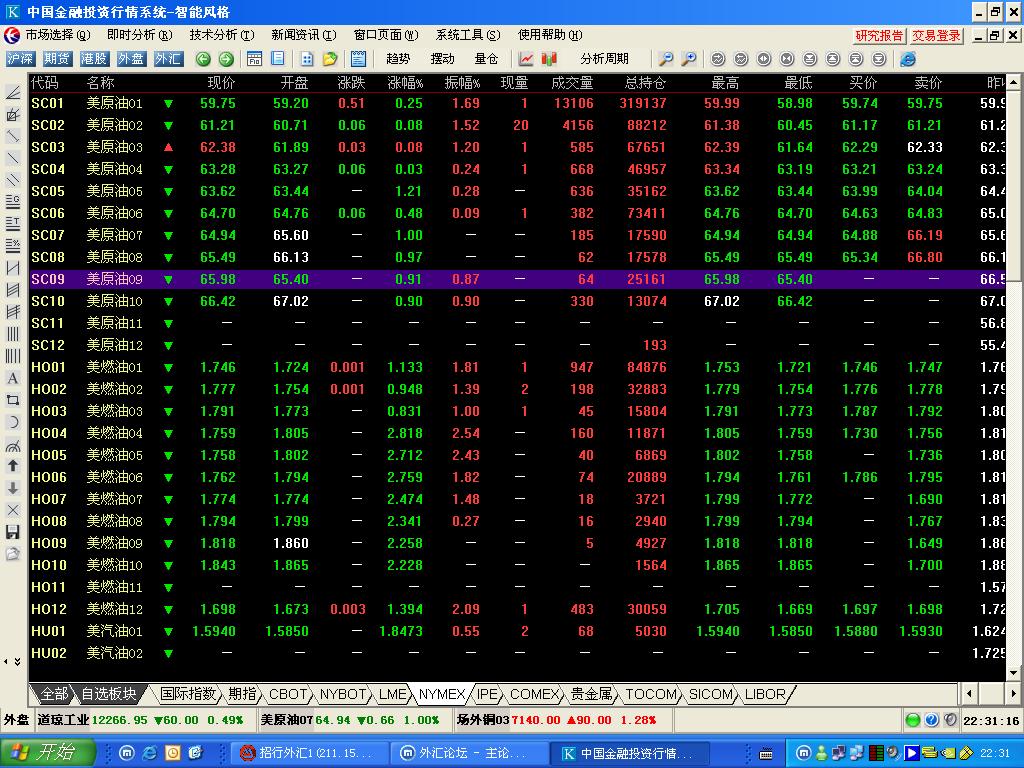Screen dimensions: 1024x768
Task: Switch to the candlestick chart icon
Action: point(549,59)
